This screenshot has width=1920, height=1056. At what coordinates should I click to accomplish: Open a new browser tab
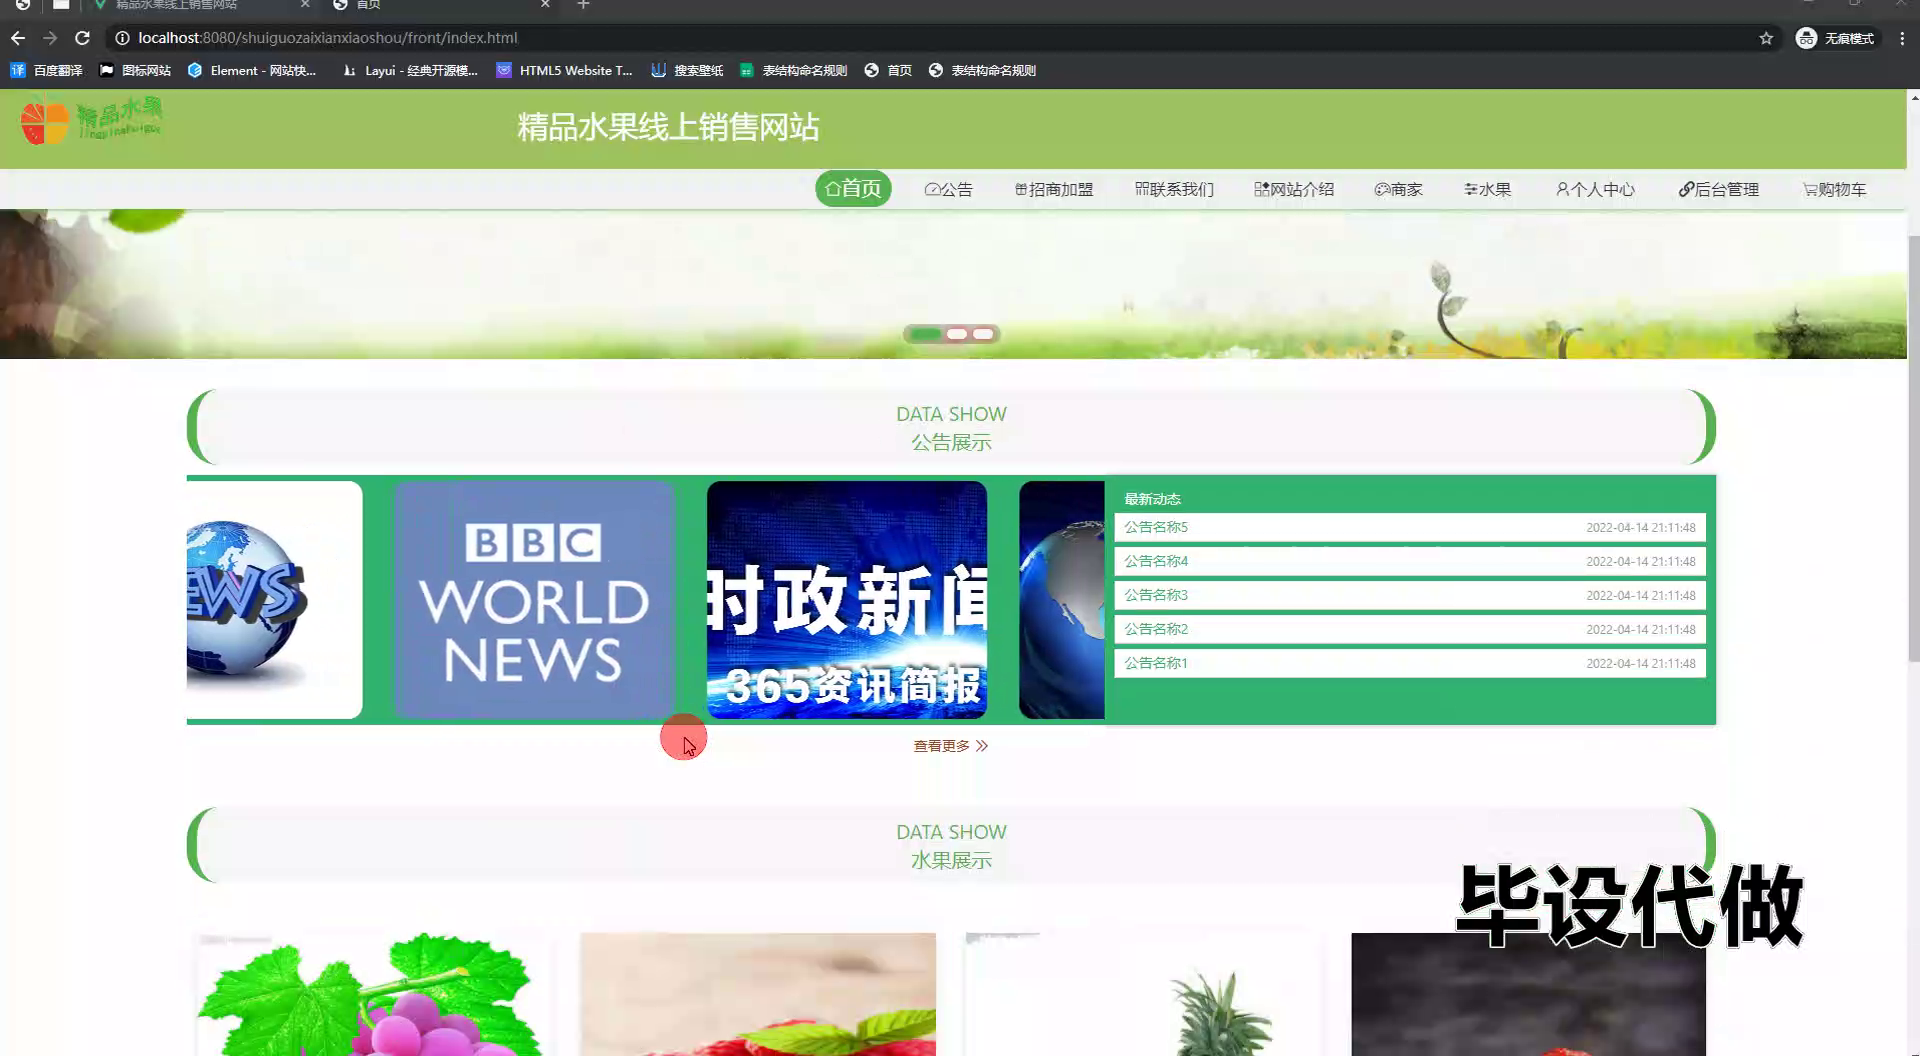point(583,5)
